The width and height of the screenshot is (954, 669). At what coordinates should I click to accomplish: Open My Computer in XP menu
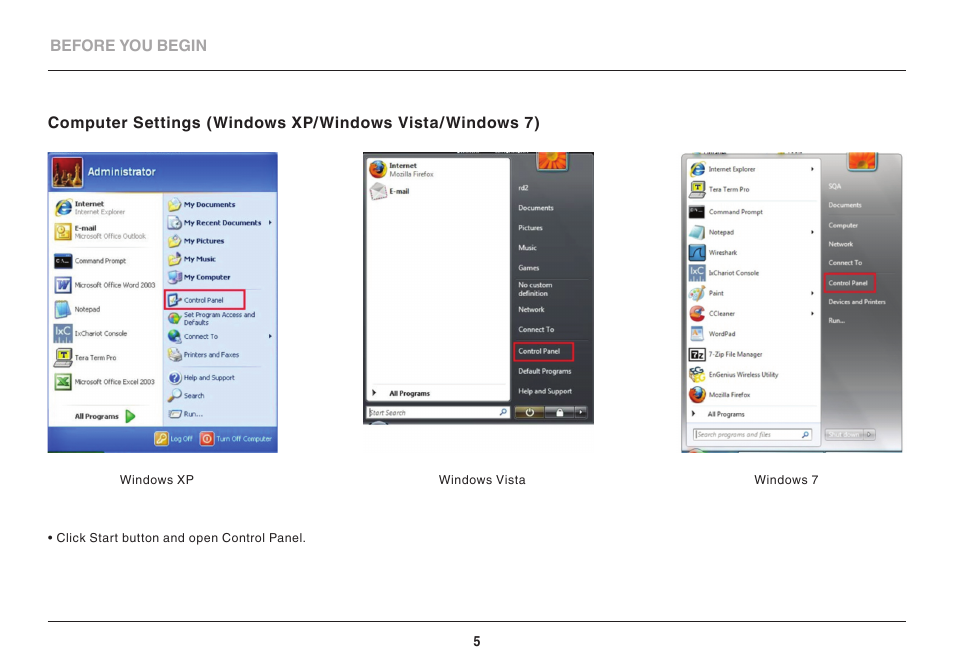(x=200, y=277)
